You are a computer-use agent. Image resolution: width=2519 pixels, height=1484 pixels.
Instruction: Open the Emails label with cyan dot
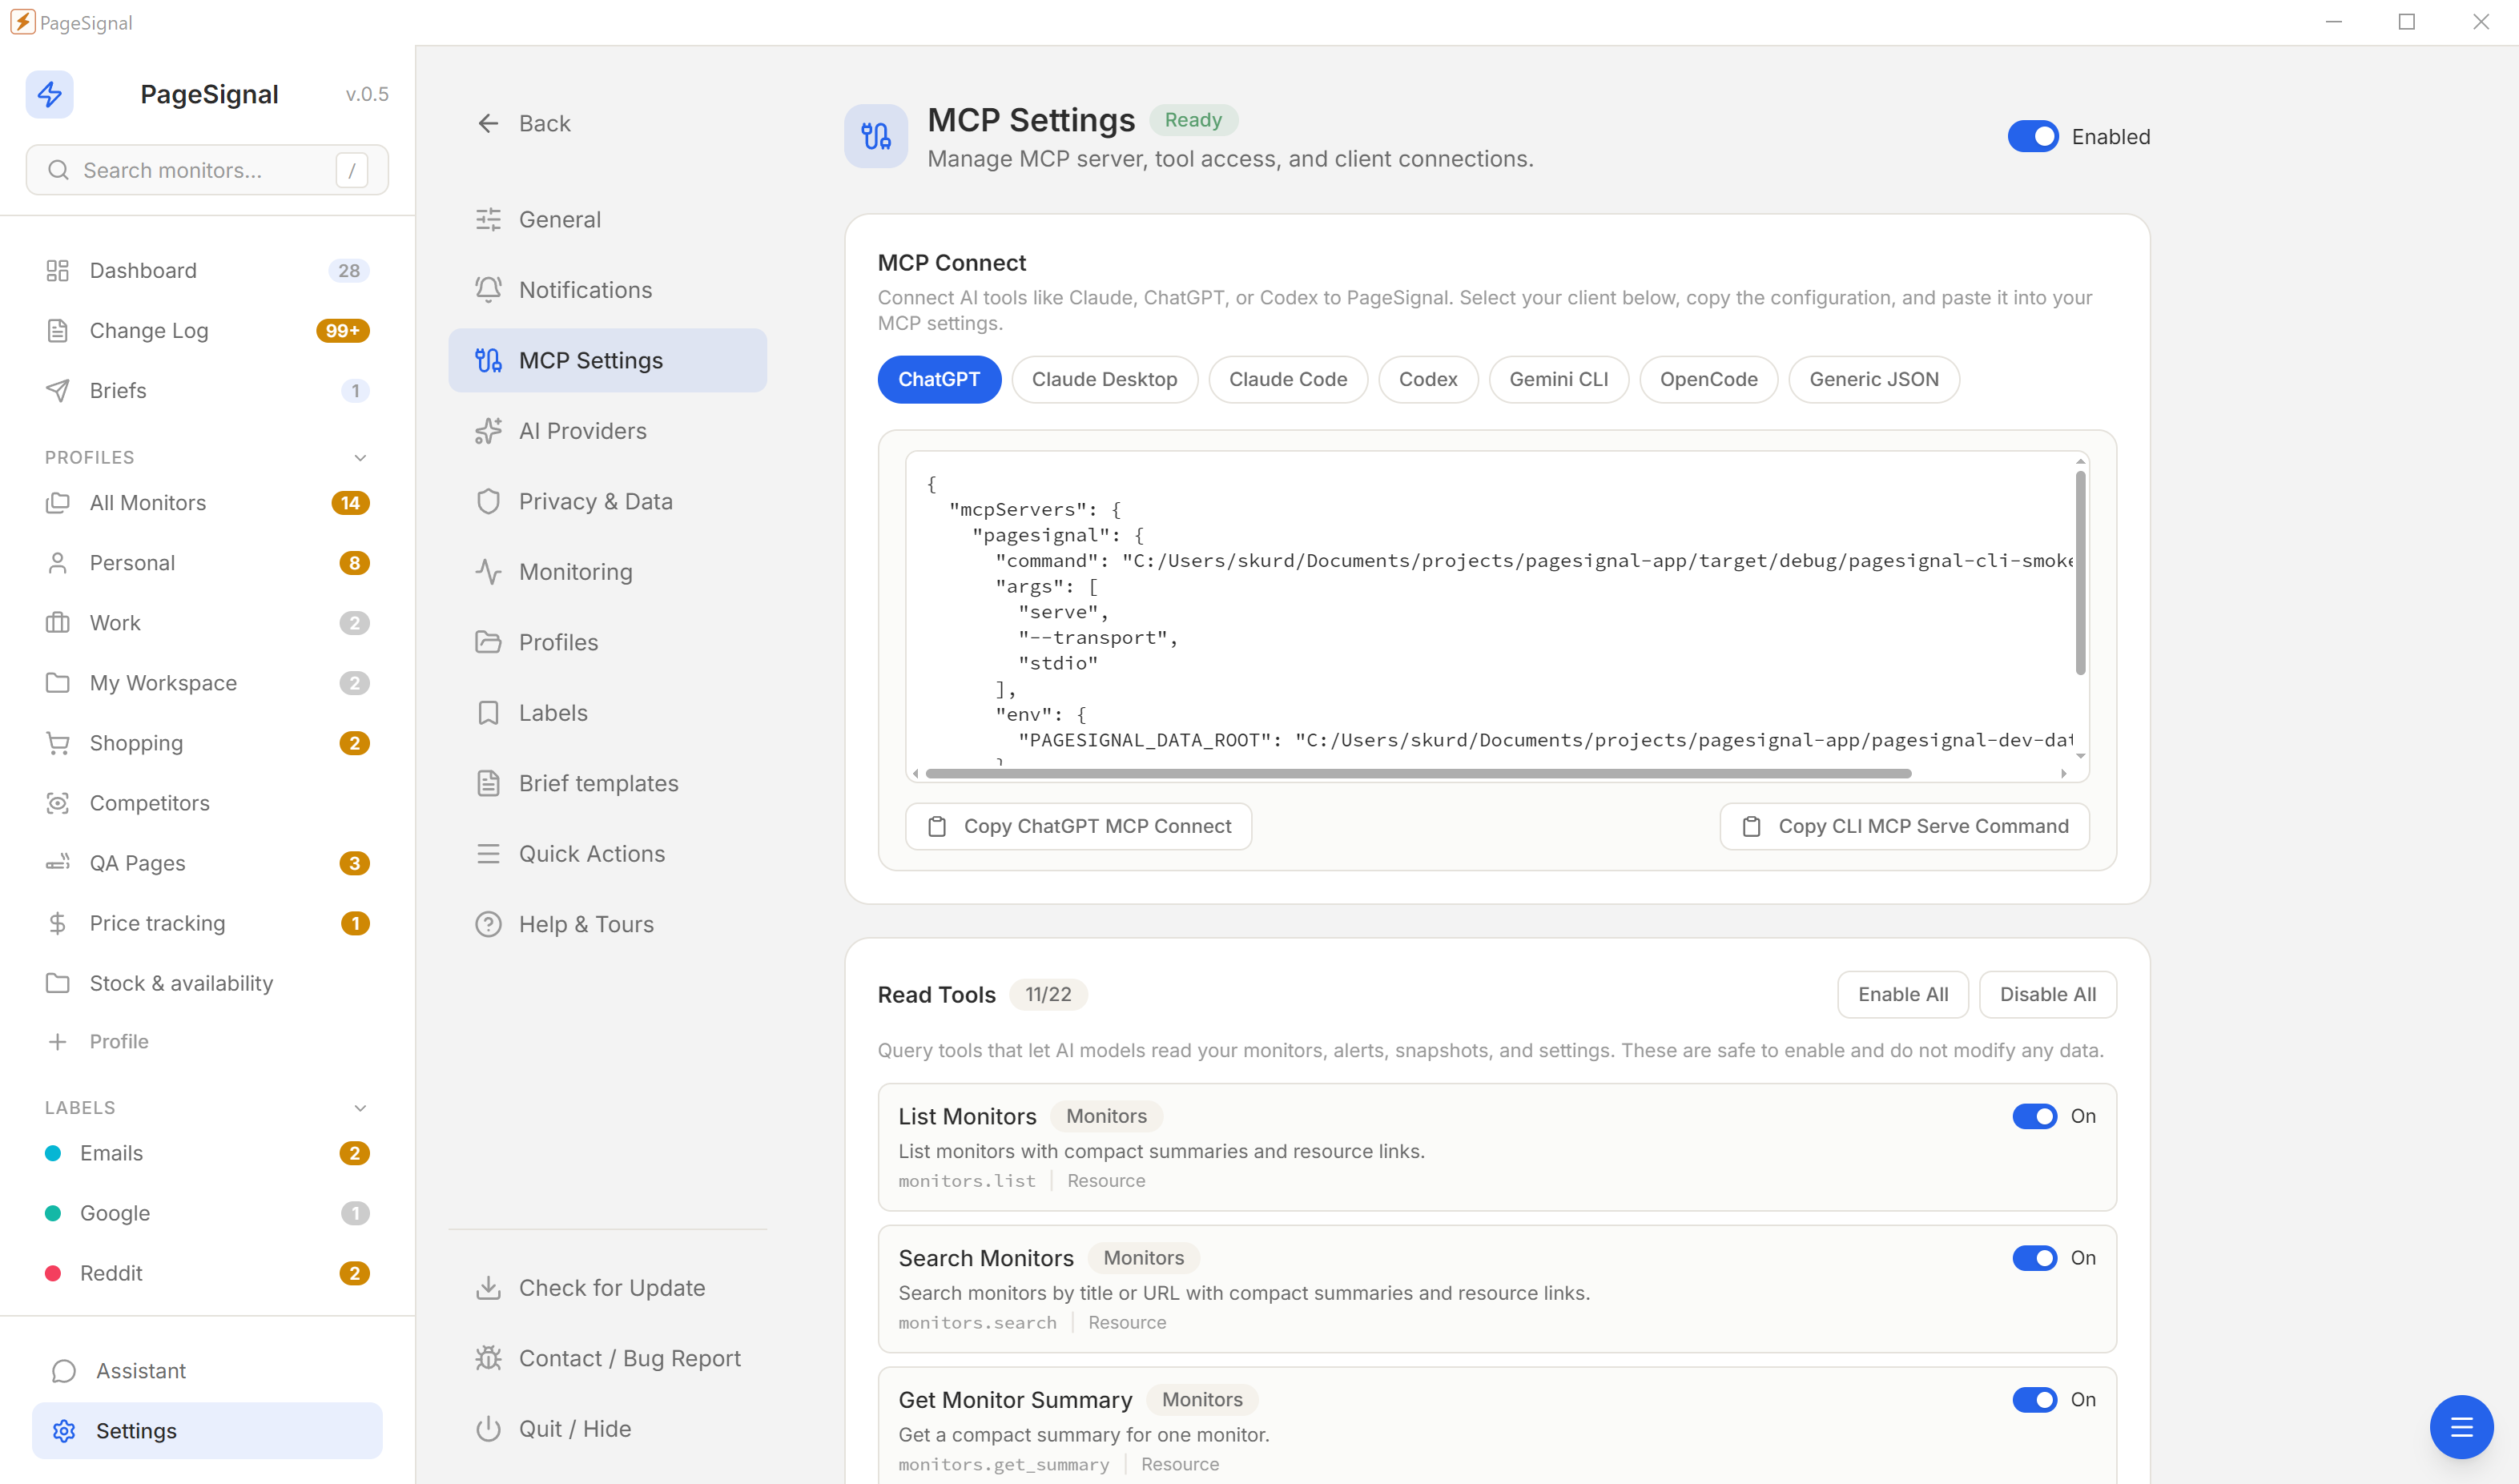click(x=207, y=1153)
